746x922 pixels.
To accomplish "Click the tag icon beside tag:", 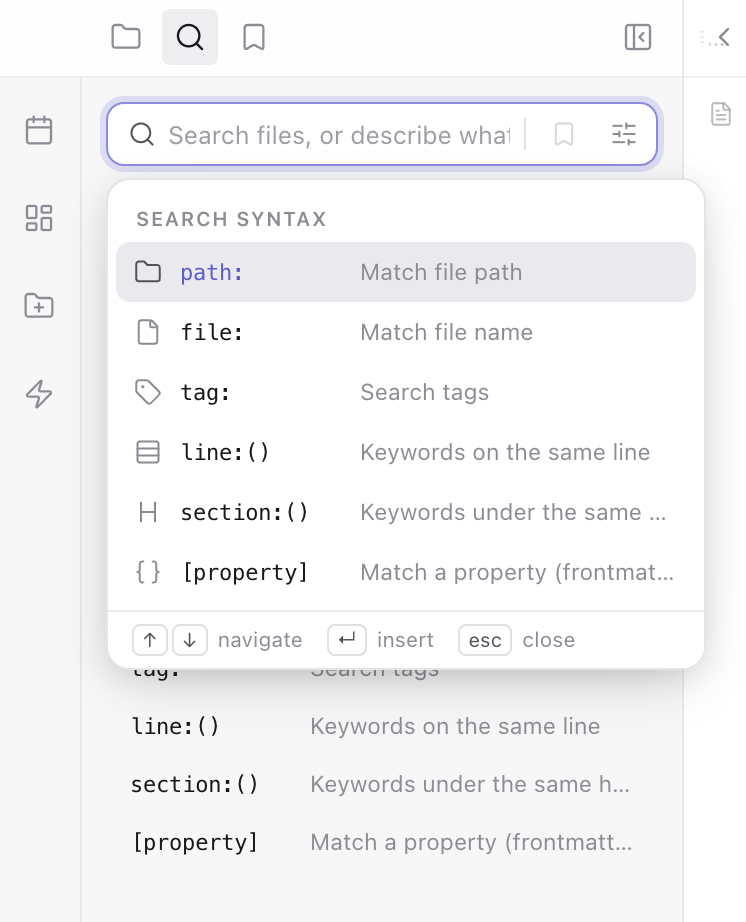I will pyautogui.click(x=148, y=392).
